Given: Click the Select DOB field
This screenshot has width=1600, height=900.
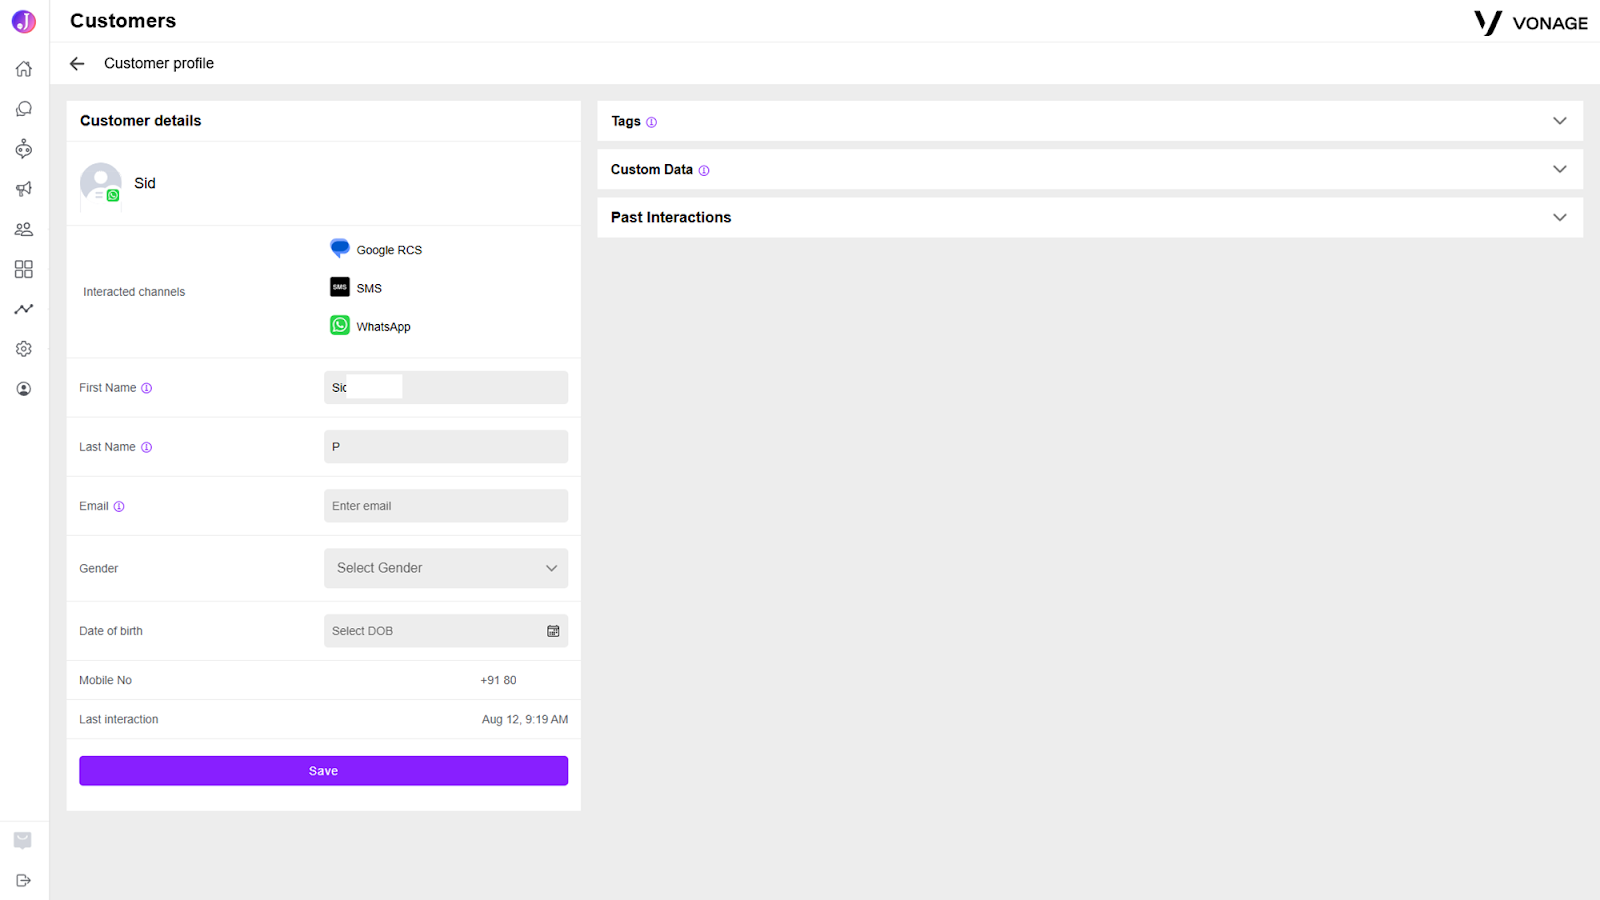Looking at the screenshot, I should tap(446, 631).
